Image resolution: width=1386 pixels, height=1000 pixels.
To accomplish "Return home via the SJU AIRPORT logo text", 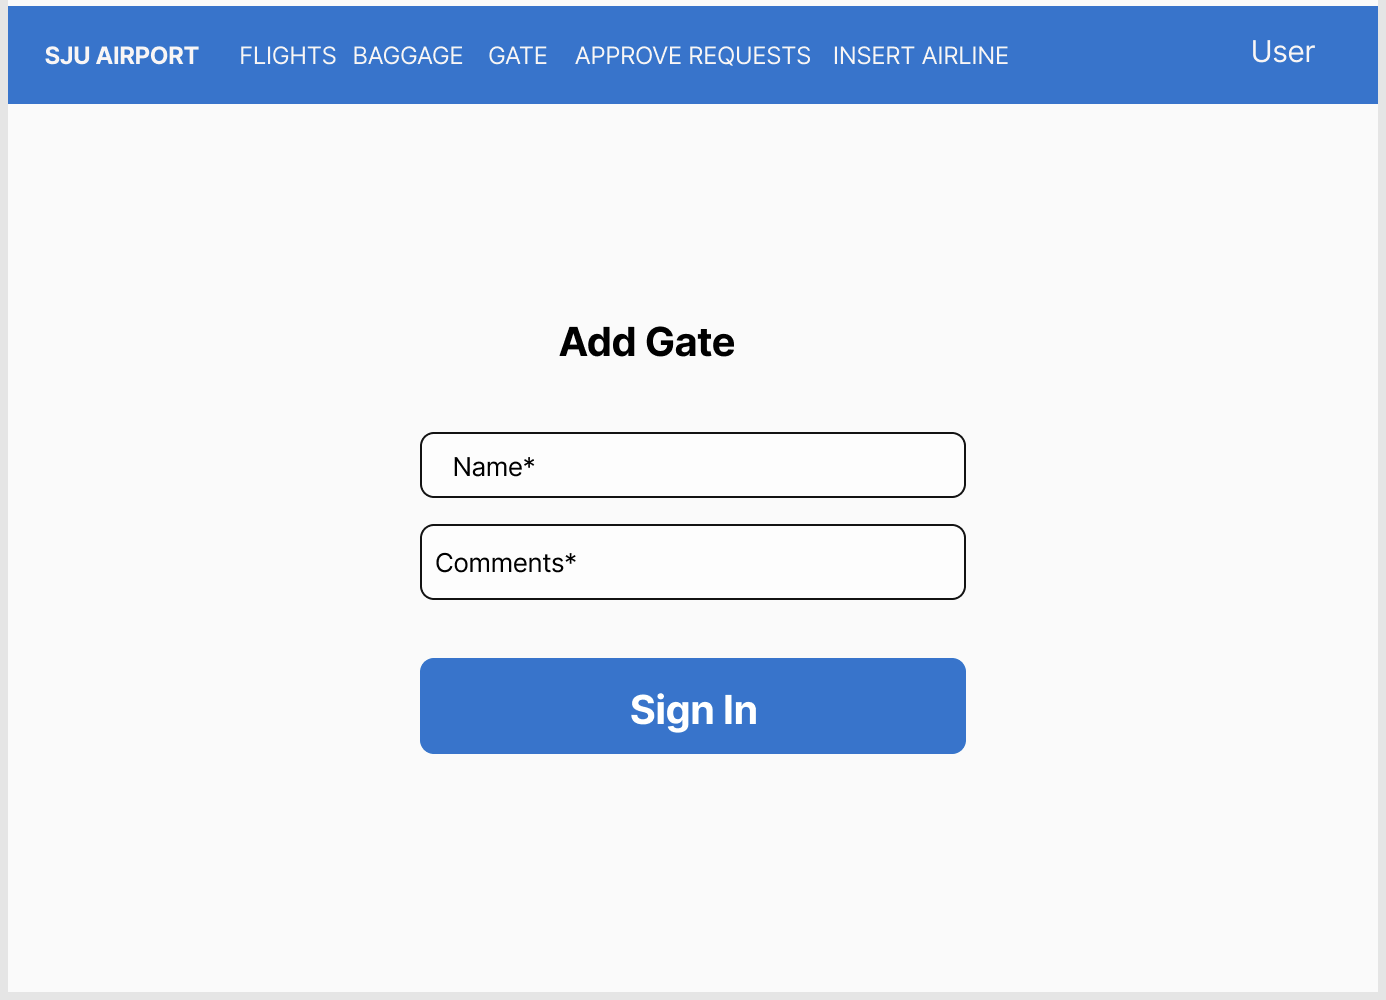I will (121, 55).
